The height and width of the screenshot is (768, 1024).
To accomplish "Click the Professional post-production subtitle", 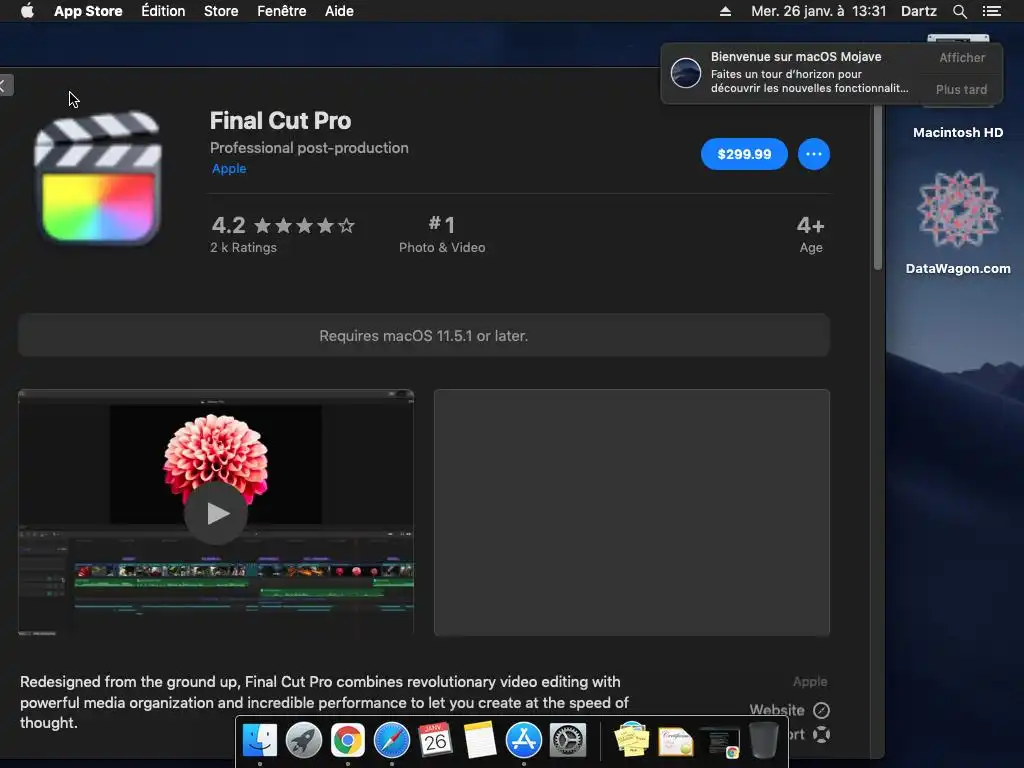I will click(x=309, y=148).
